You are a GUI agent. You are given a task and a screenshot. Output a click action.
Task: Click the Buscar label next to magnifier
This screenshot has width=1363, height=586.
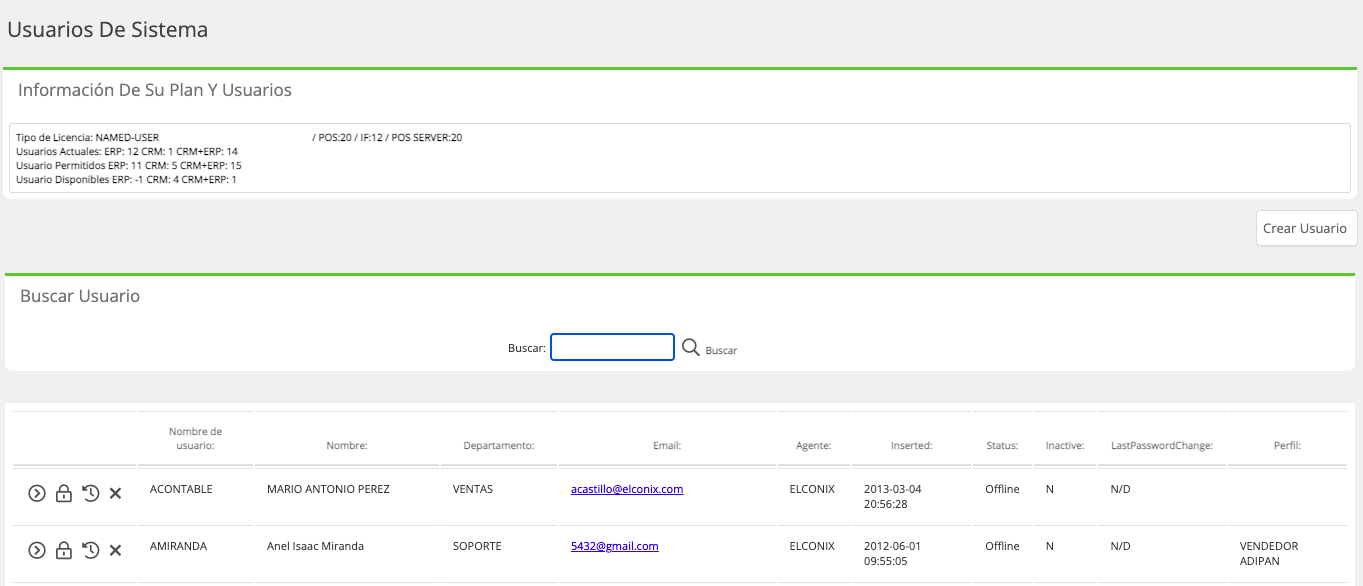721,351
